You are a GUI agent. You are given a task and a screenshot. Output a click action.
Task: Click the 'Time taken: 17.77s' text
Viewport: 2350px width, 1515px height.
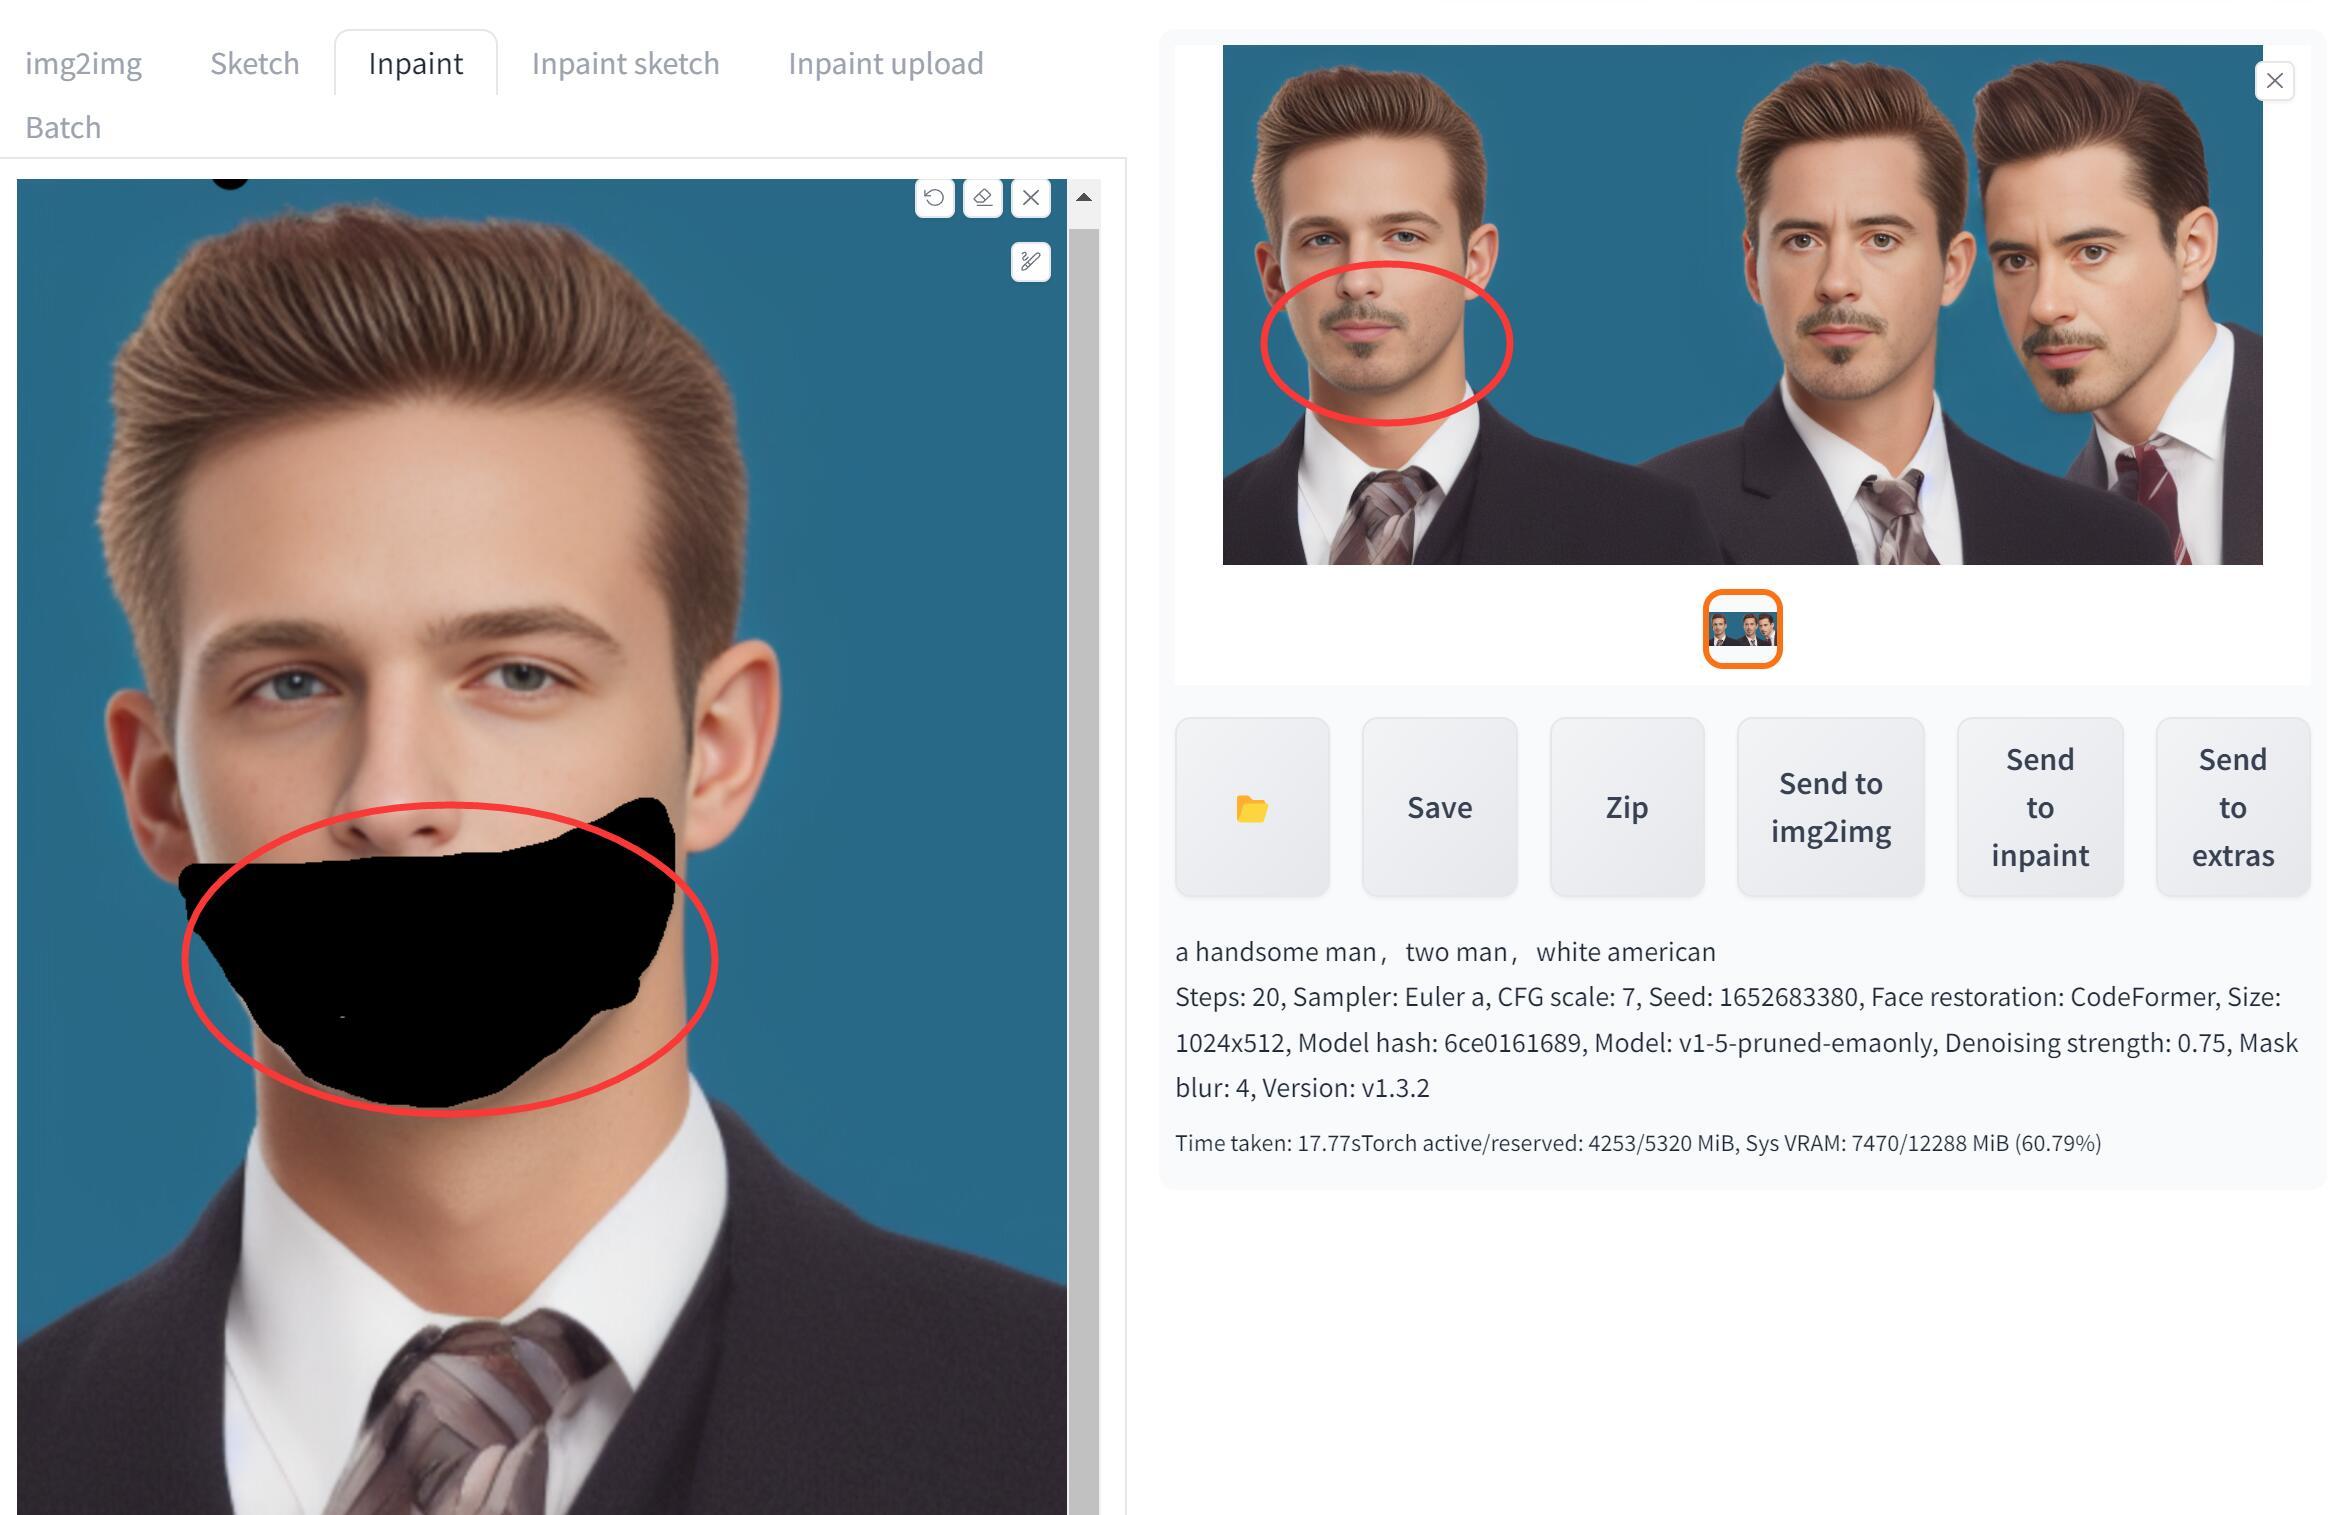[1268, 1143]
